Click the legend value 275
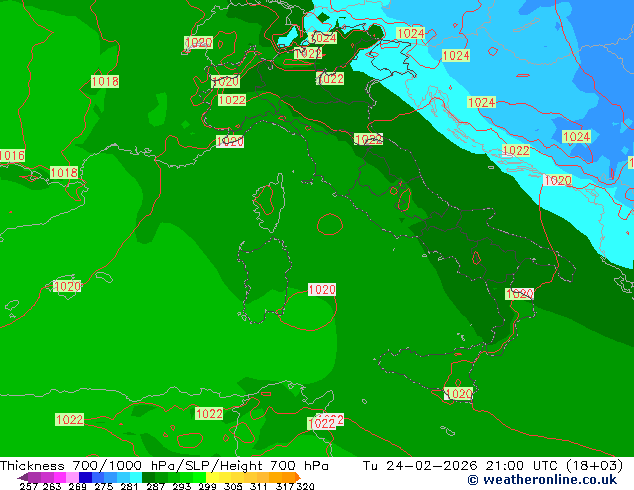634x490 pixels. click(x=104, y=486)
